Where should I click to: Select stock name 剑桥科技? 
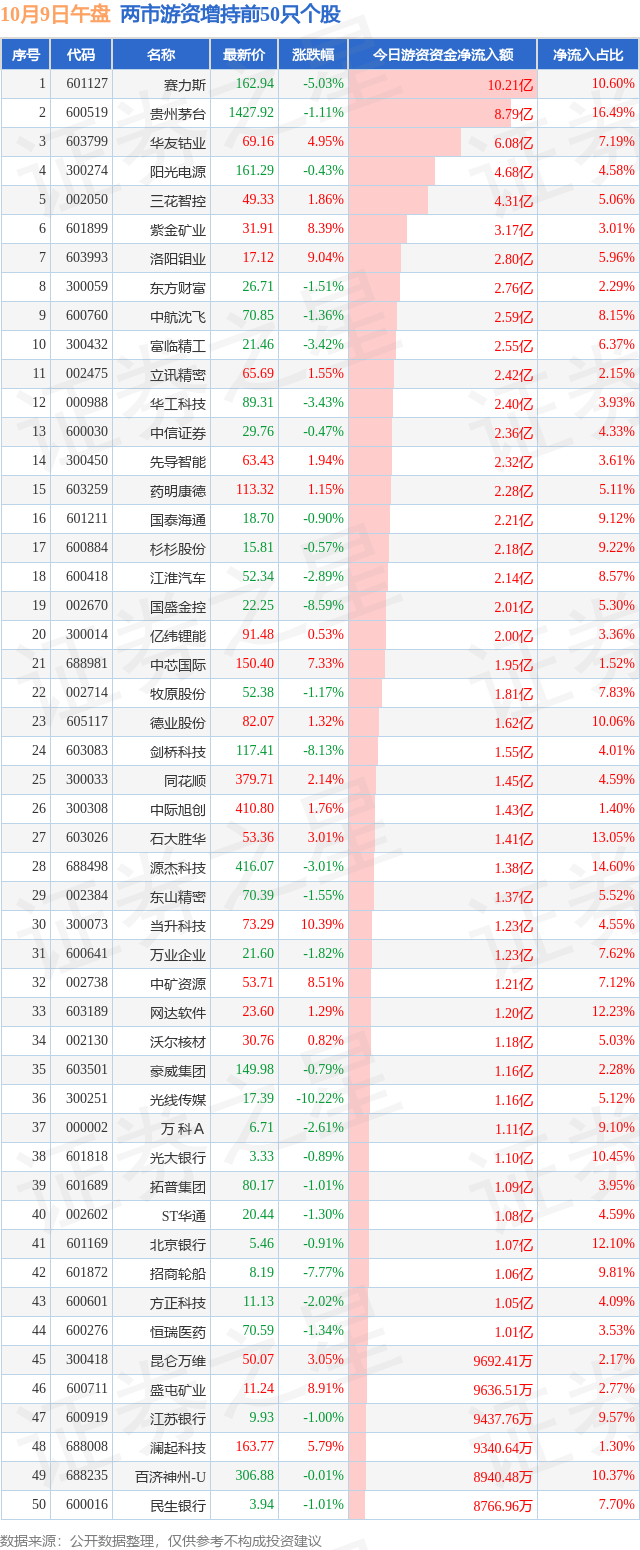click(178, 752)
